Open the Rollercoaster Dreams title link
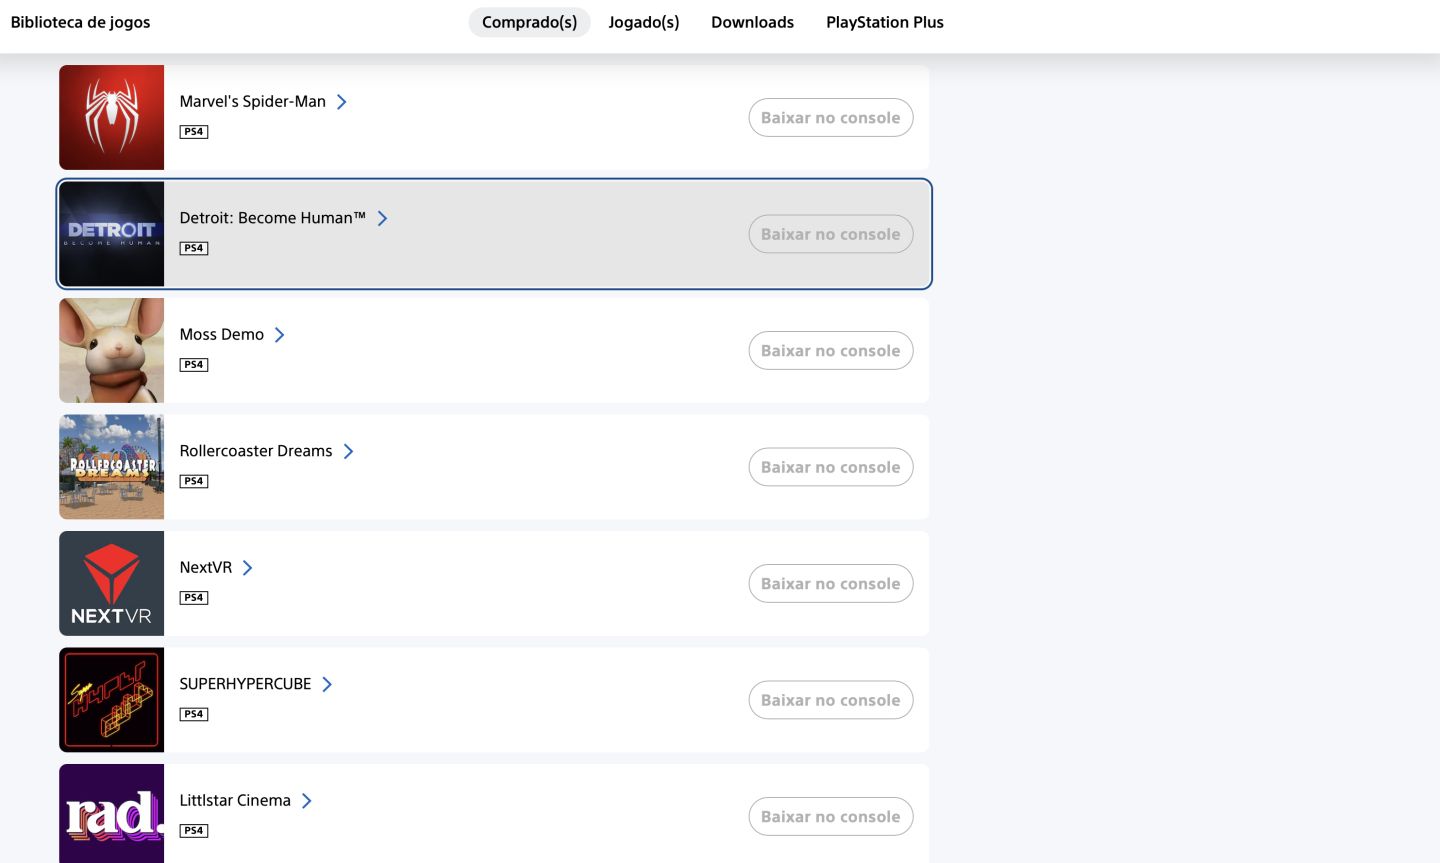 (256, 451)
